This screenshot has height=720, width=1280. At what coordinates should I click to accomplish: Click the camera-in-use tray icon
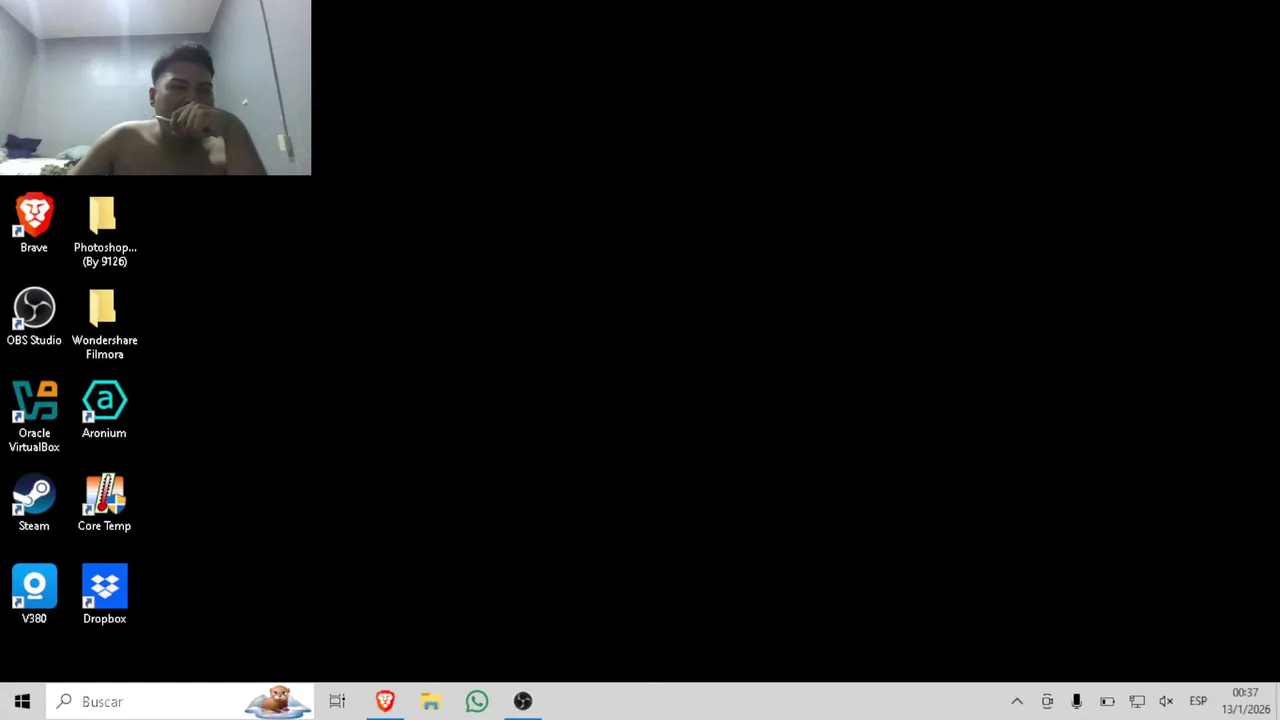pyautogui.click(x=1047, y=702)
